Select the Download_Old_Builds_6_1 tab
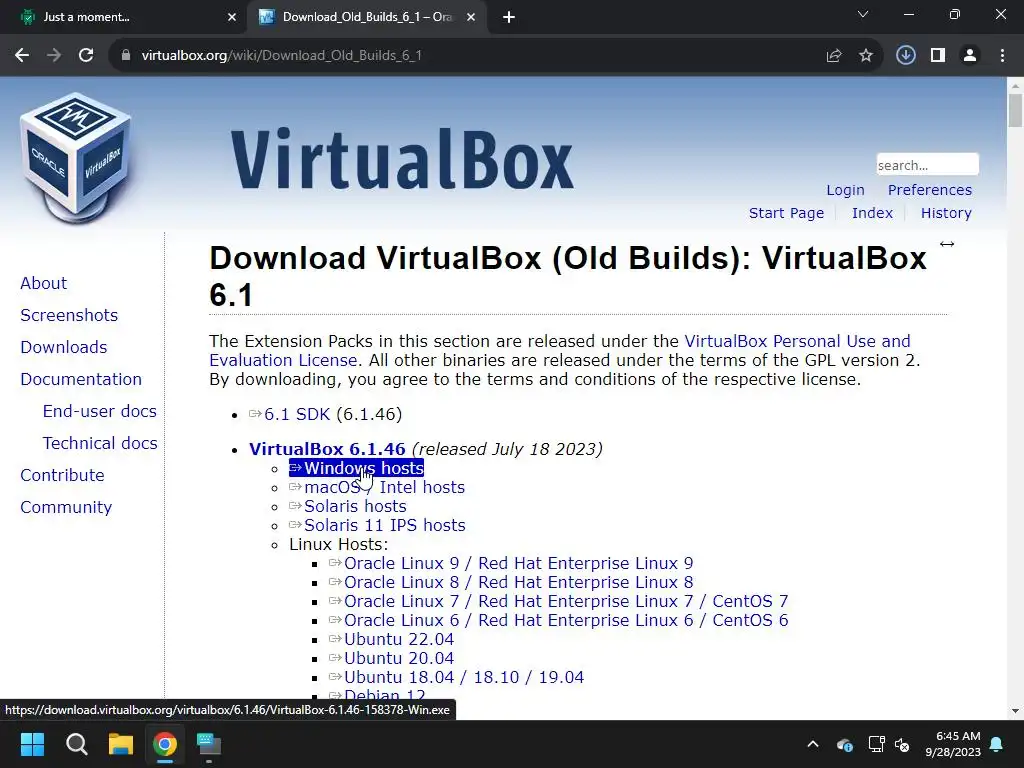Image resolution: width=1024 pixels, height=768 pixels. (367, 17)
